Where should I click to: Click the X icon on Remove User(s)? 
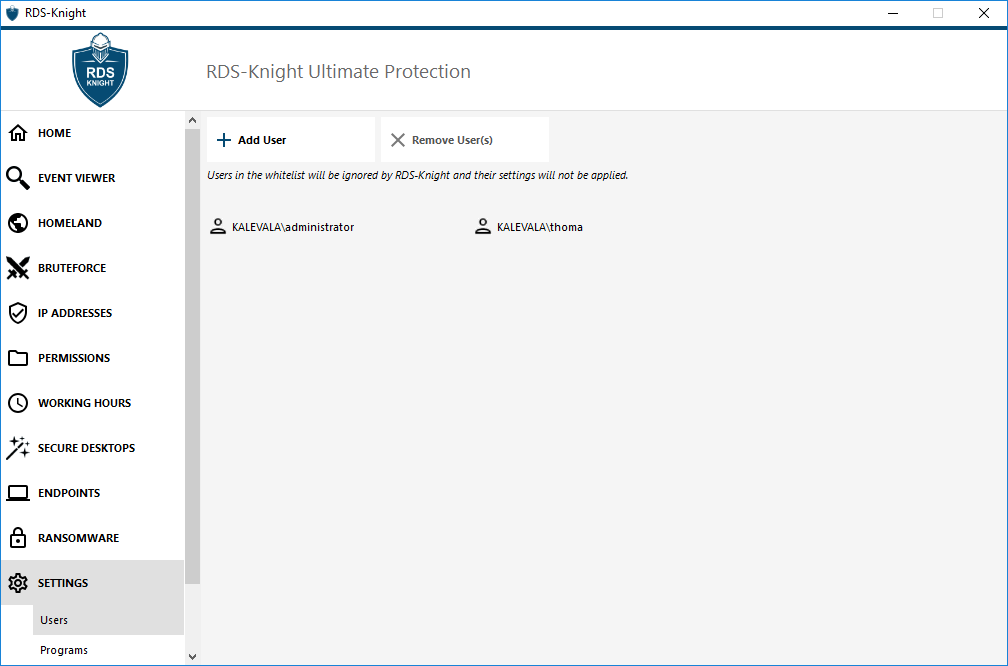tap(398, 140)
